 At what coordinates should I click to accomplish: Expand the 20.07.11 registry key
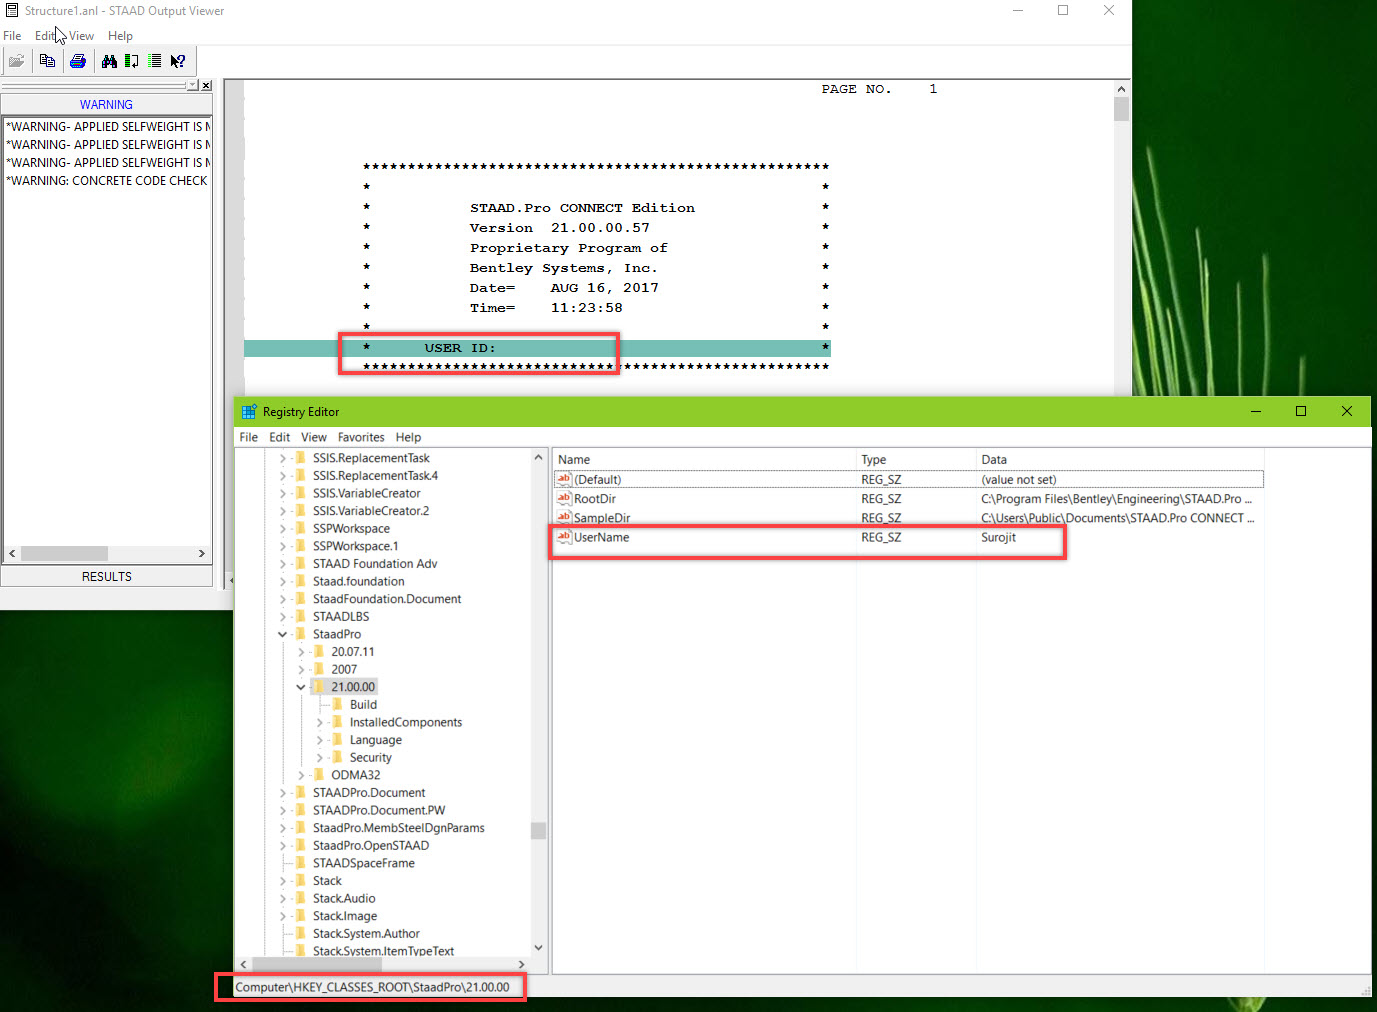pos(301,652)
